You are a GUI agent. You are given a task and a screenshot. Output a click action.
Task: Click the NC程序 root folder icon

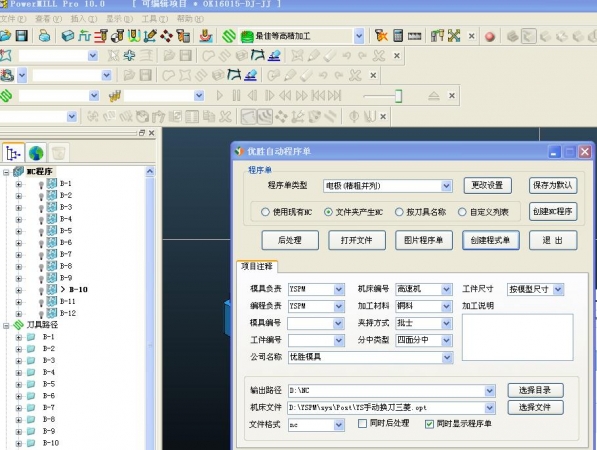tap(19, 171)
